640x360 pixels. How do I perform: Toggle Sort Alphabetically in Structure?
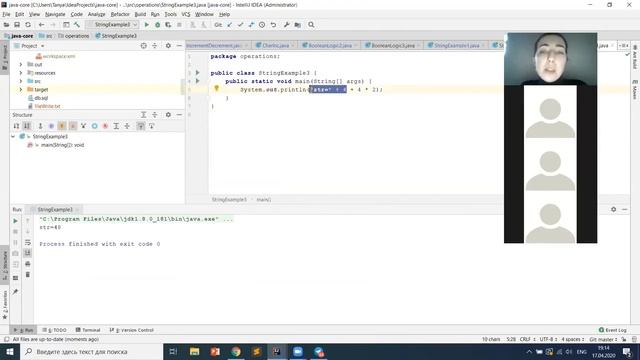(x=27, y=126)
